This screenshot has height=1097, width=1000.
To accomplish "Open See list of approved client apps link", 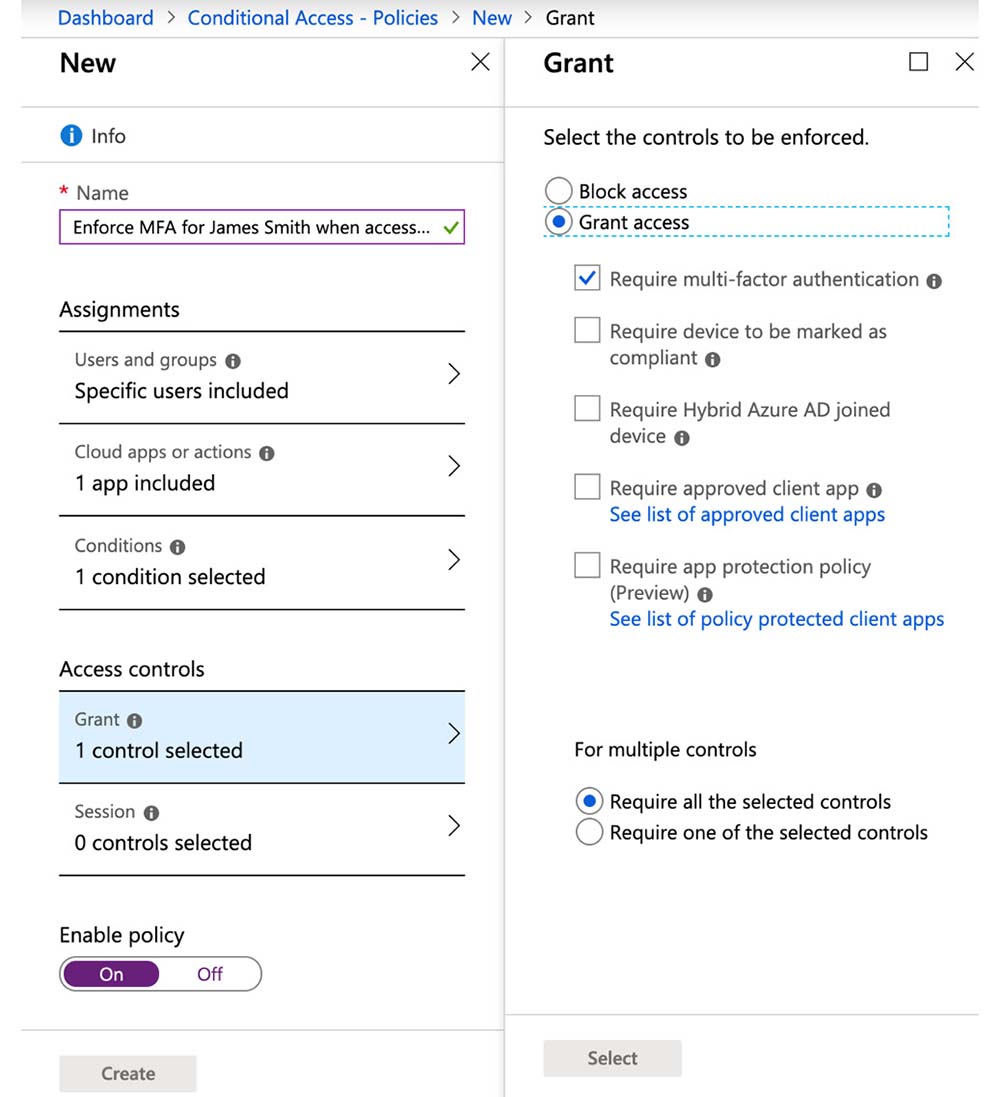I will [x=747, y=515].
